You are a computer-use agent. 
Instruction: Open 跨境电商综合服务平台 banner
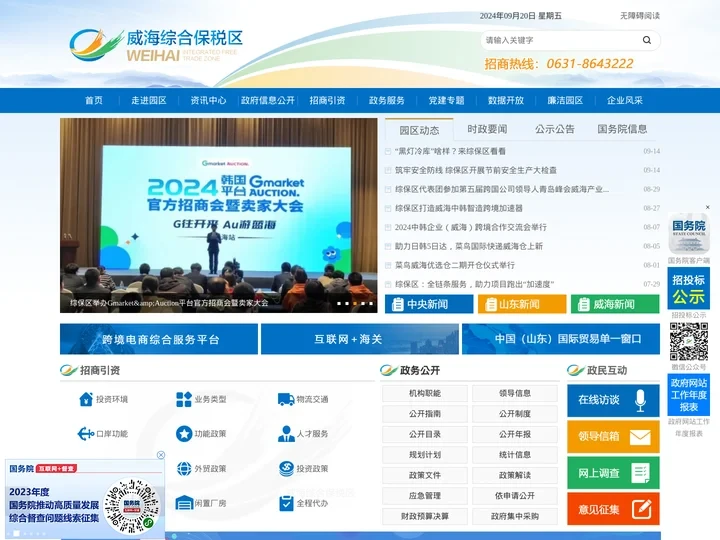pos(159,339)
